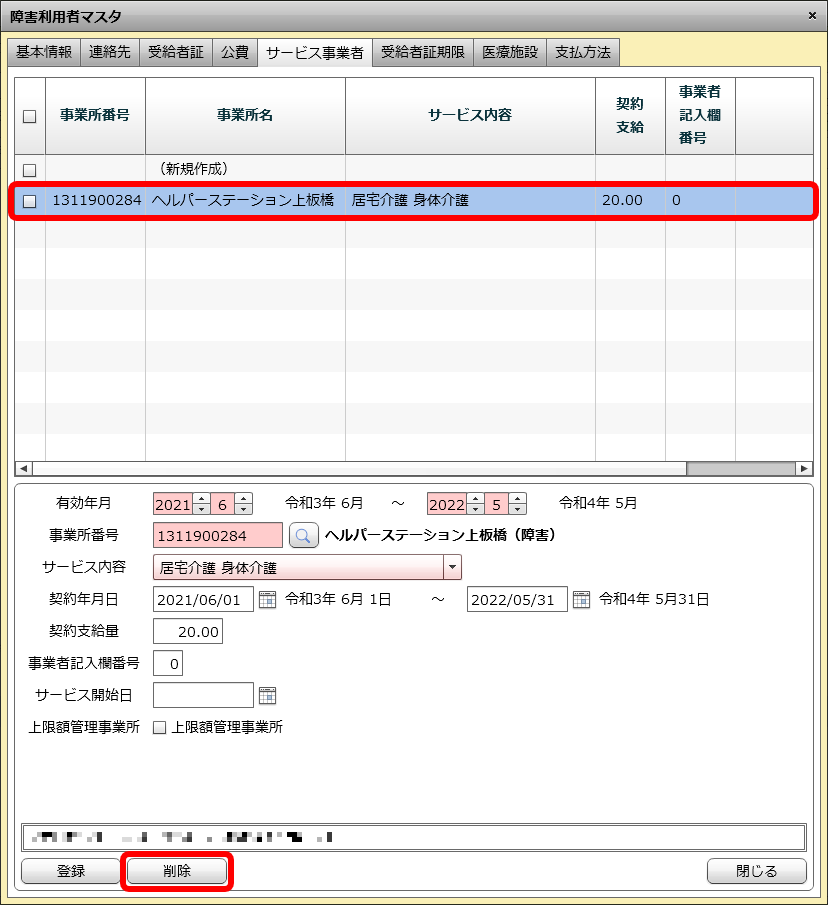
Task: Switch to the 受給者証期限 tab
Action: coord(422,52)
